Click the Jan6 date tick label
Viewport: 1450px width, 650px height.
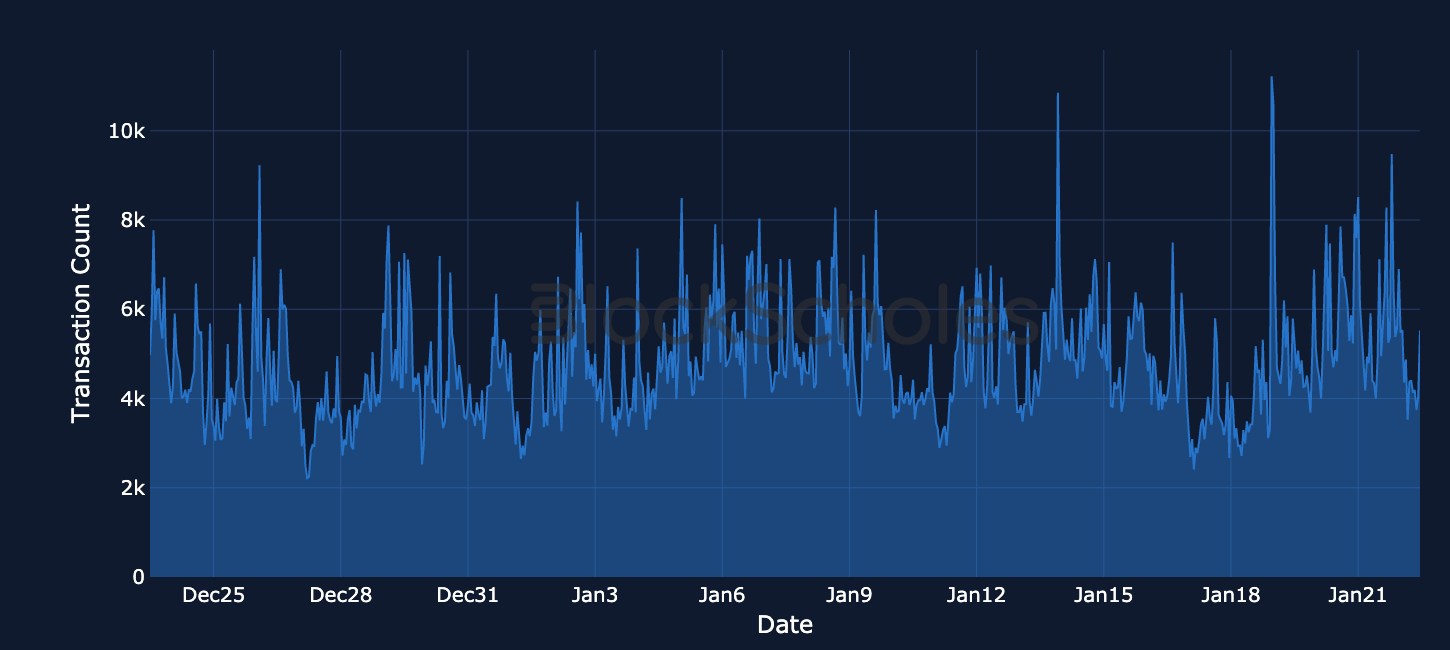point(721,596)
